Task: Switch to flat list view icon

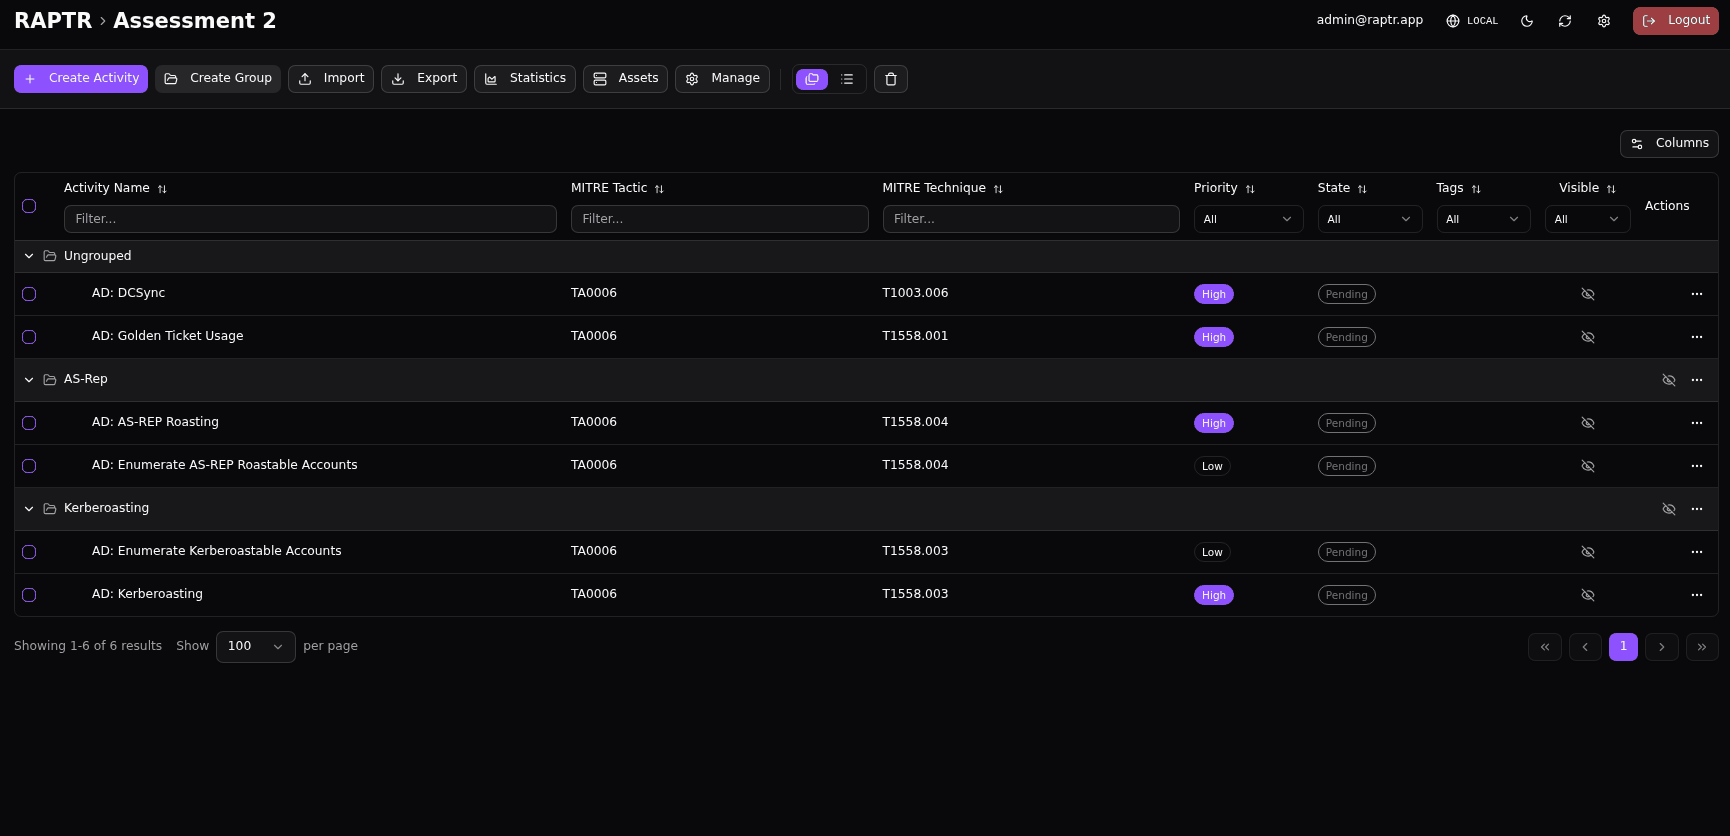Action: pyautogui.click(x=847, y=79)
